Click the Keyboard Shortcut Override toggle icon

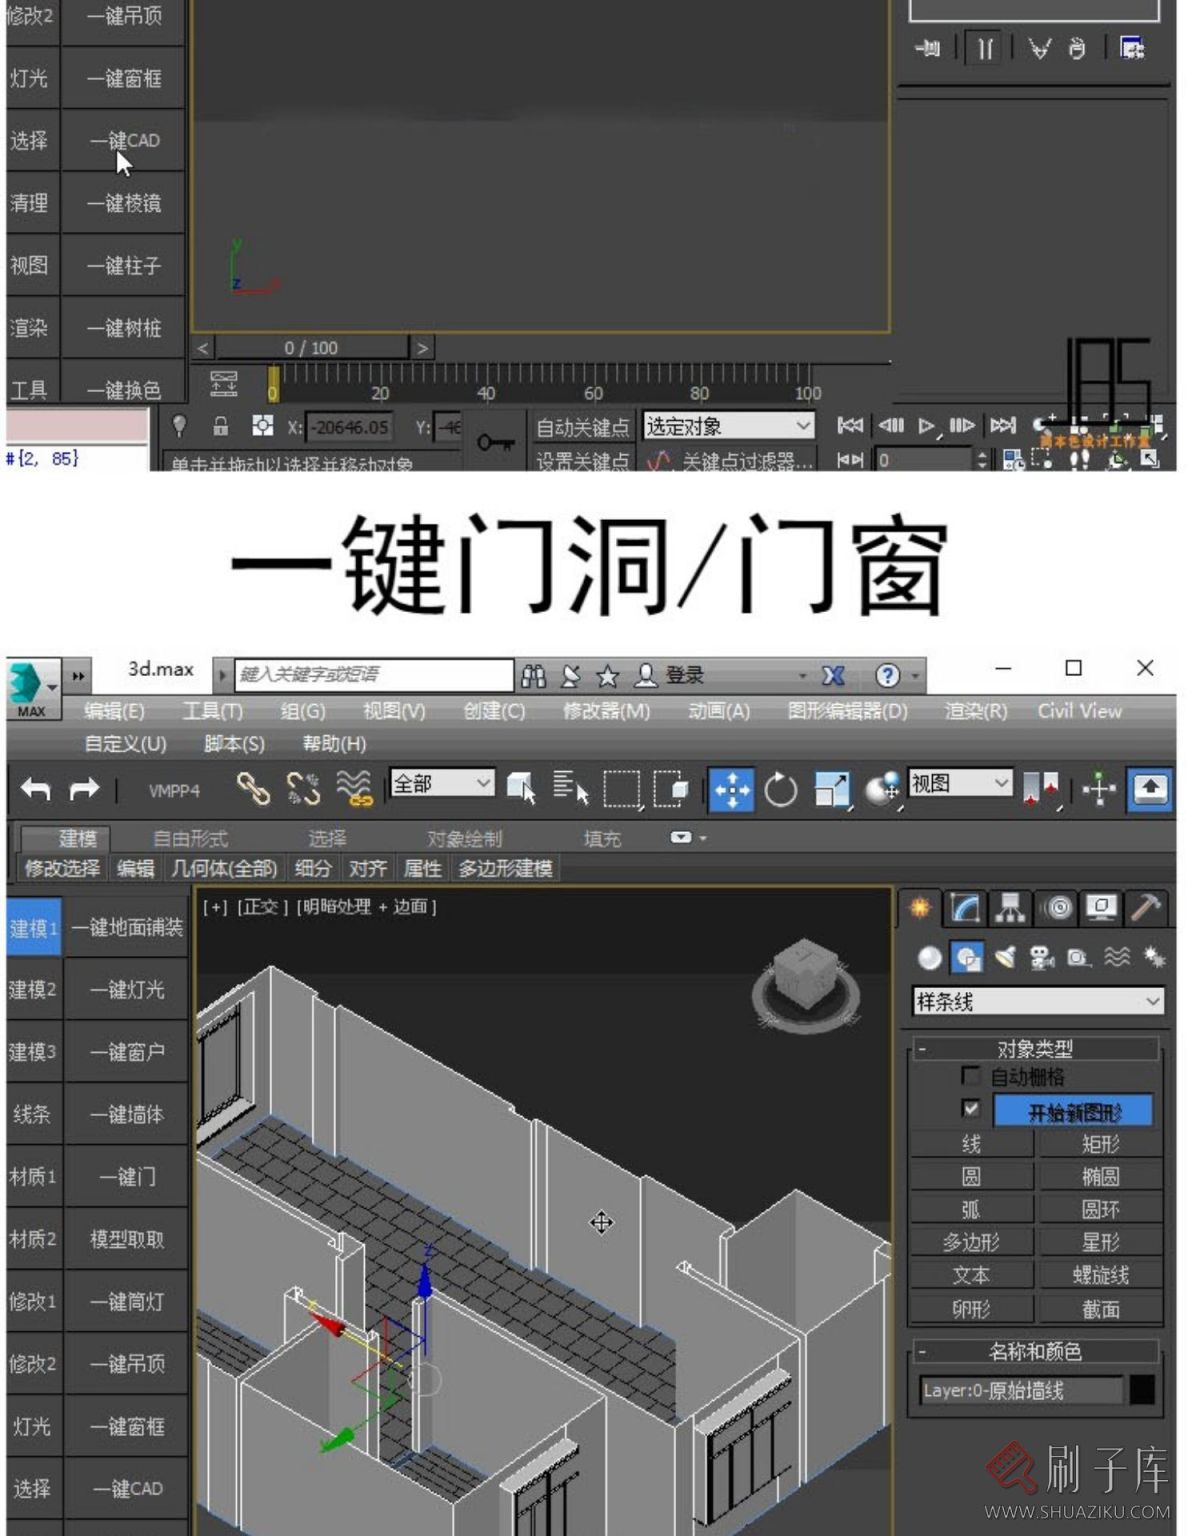pyautogui.click(x=1150, y=790)
